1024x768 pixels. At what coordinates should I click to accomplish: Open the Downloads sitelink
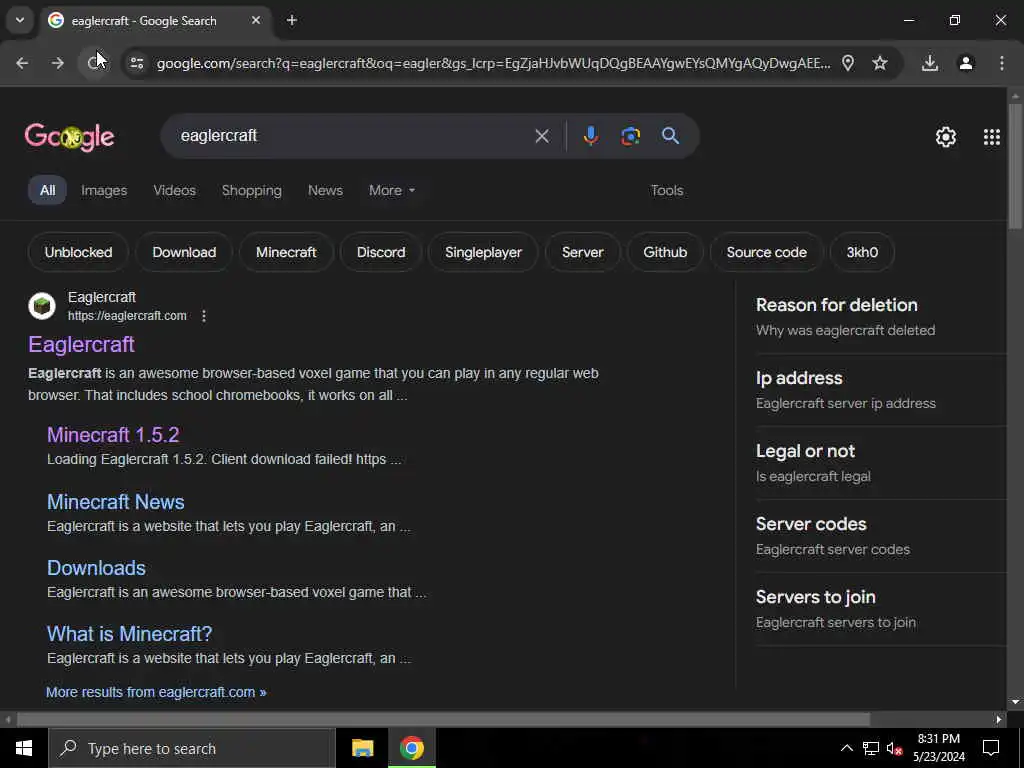(x=96, y=568)
